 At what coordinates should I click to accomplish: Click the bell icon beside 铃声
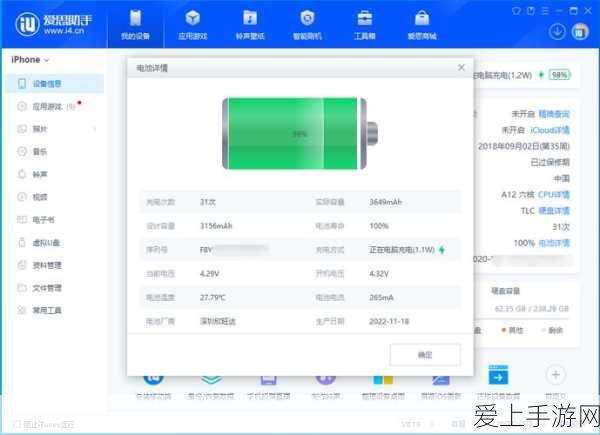[x=22, y=174]
